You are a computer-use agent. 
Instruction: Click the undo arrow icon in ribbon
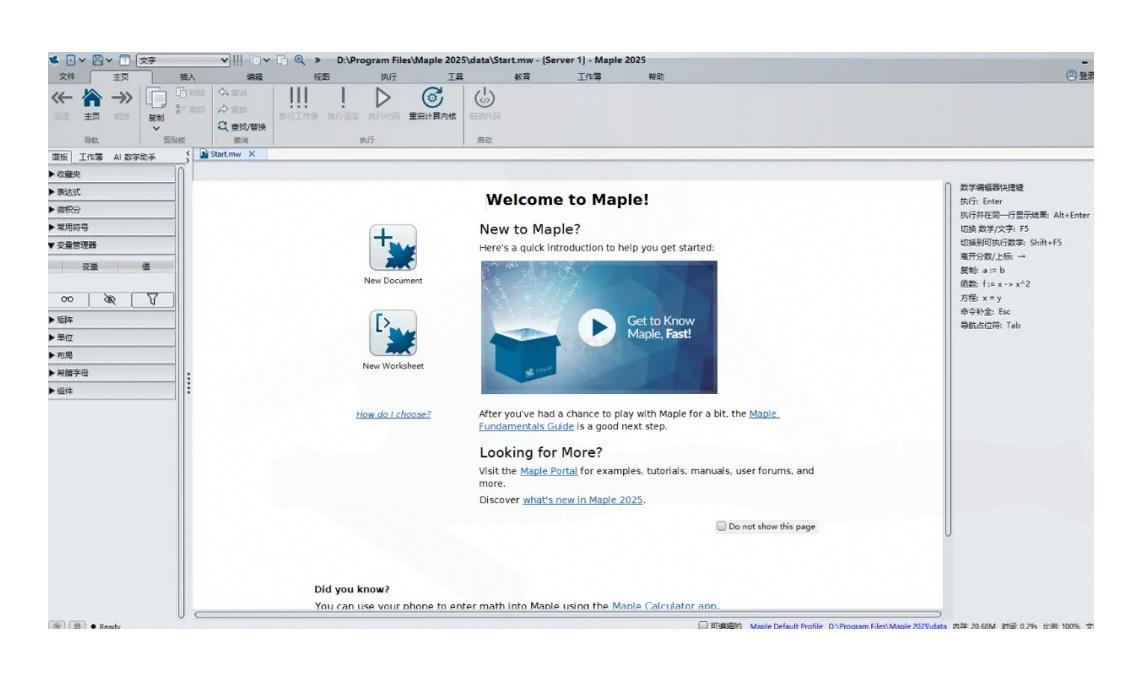pos(223,93)
